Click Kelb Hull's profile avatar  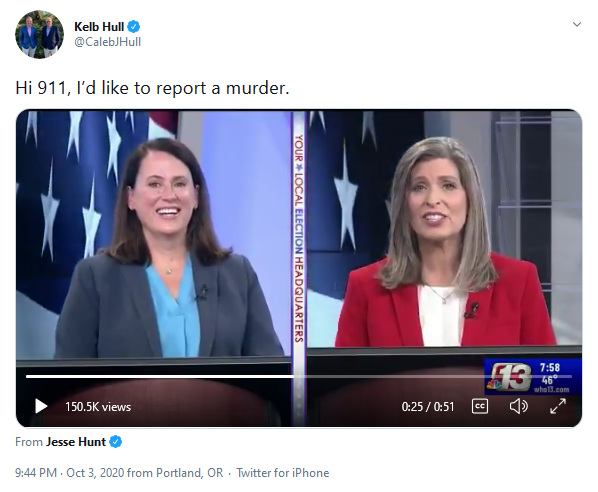point(39,34)
